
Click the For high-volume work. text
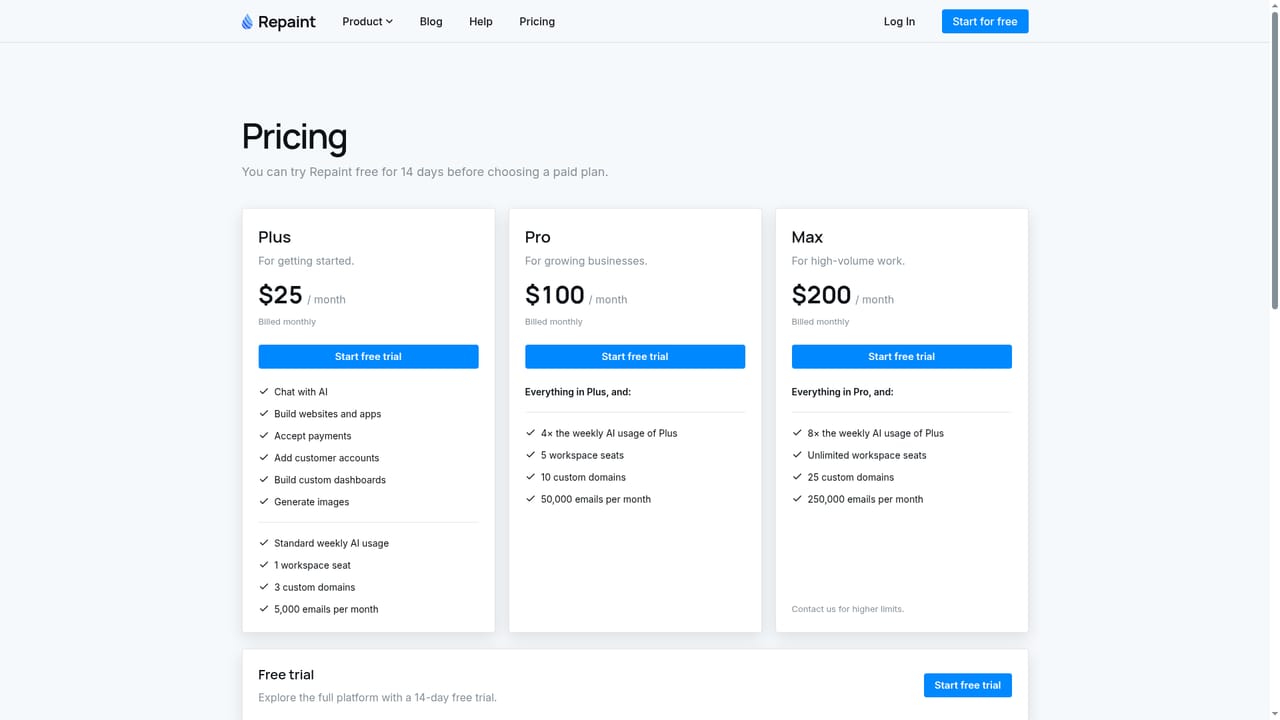click(x=848, y=261)
